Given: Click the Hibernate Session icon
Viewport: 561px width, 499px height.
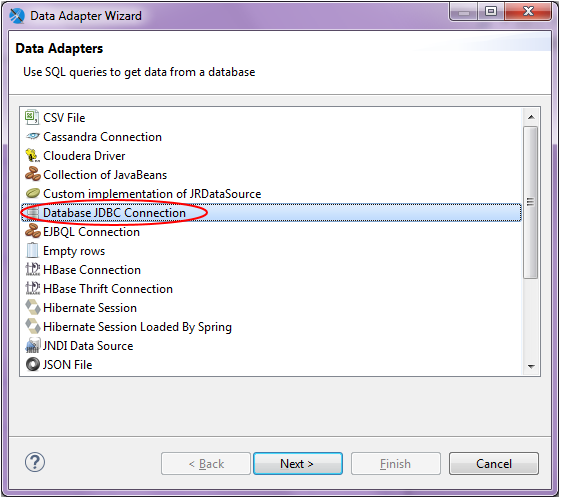Looking at the screenshot, I should pyautogui.click(x=33, y=308).
